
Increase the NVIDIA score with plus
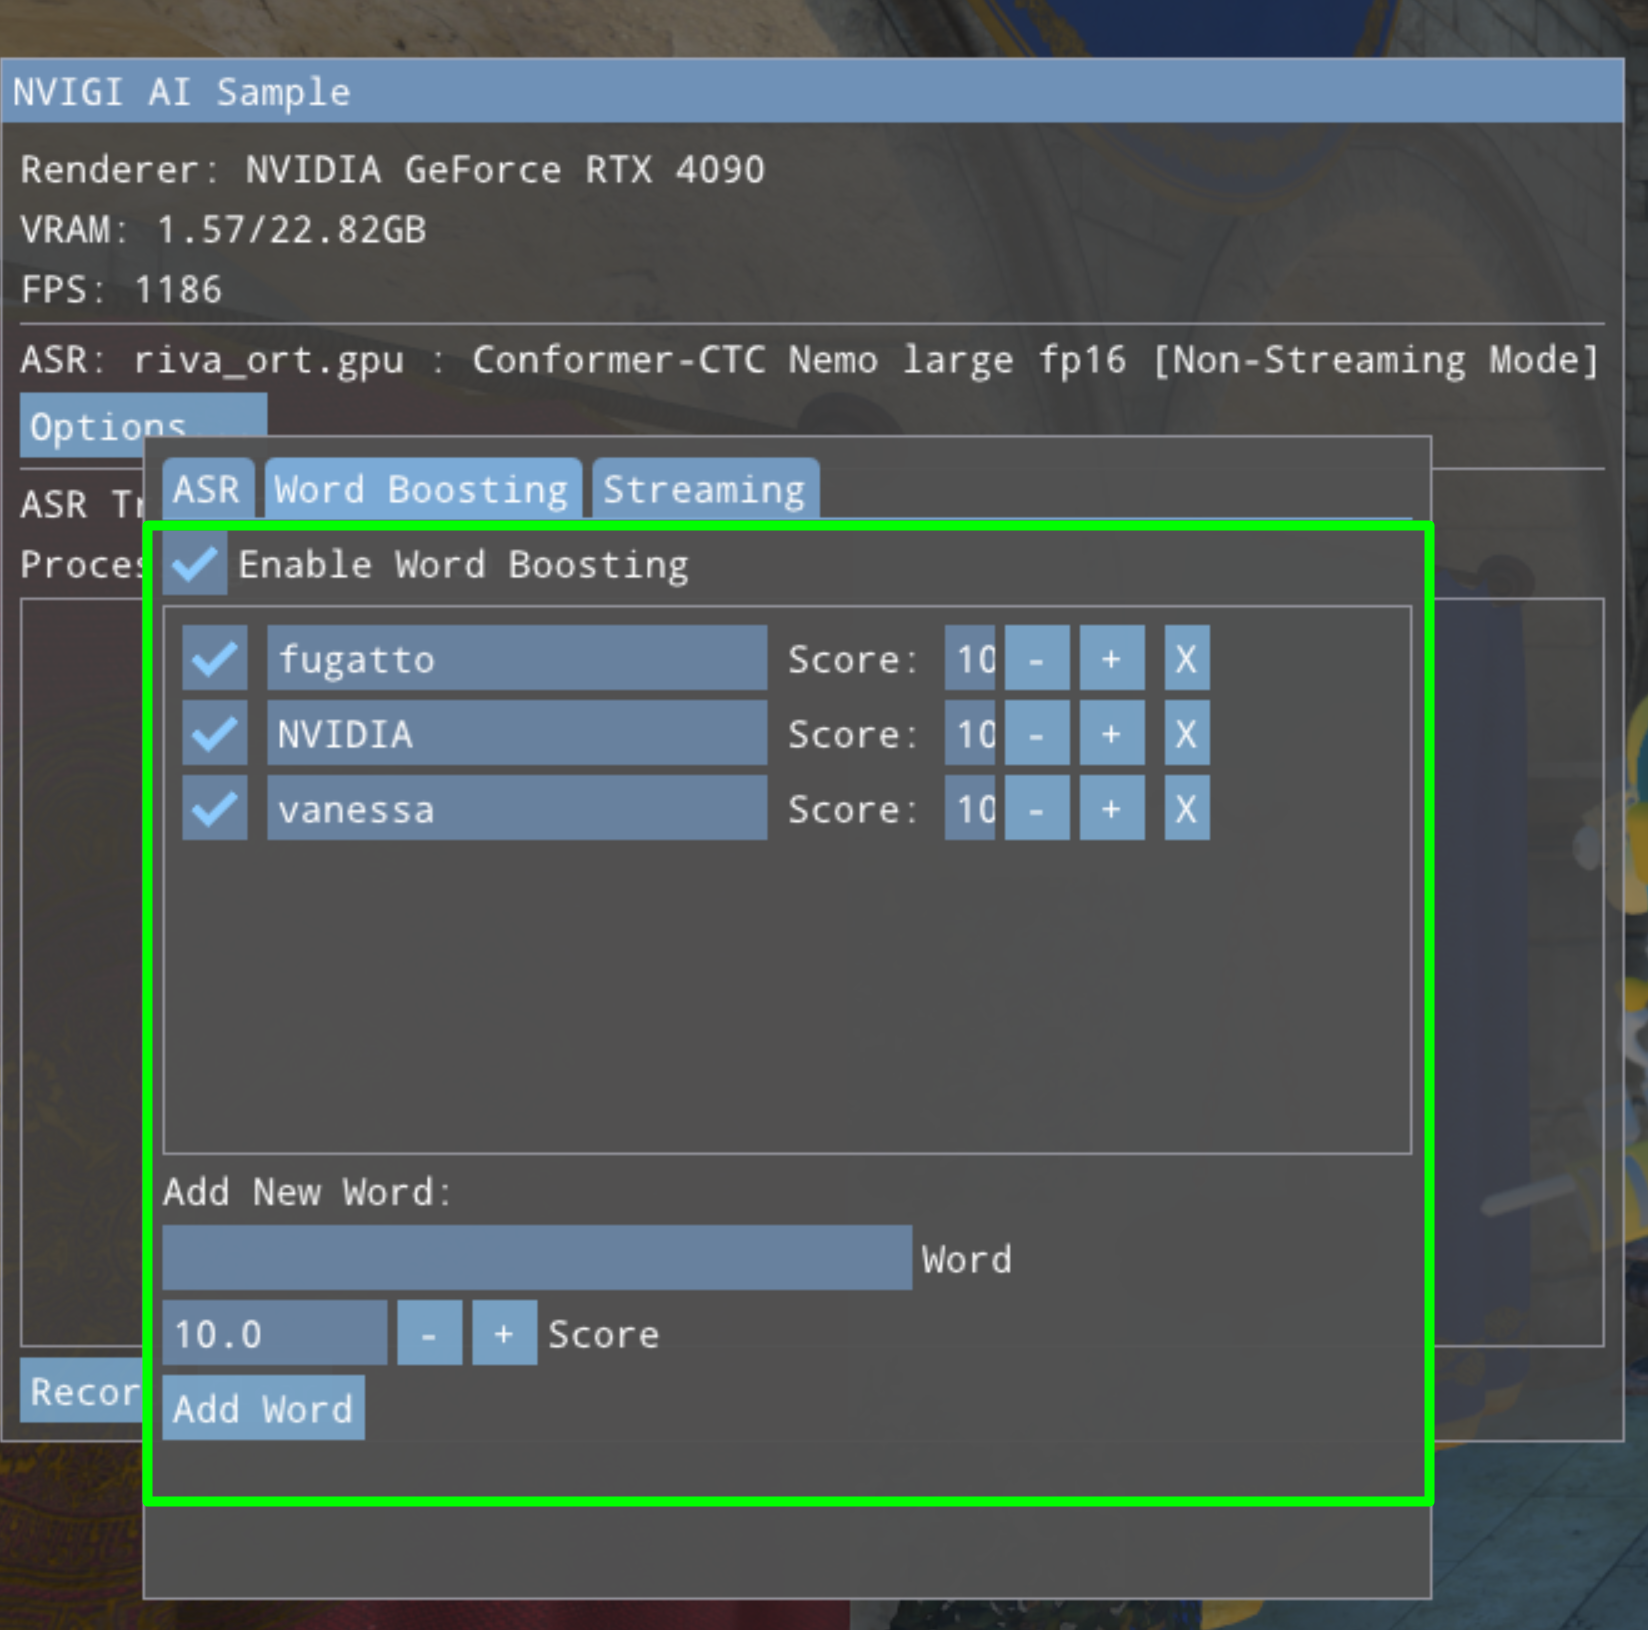click(1112, 733)
